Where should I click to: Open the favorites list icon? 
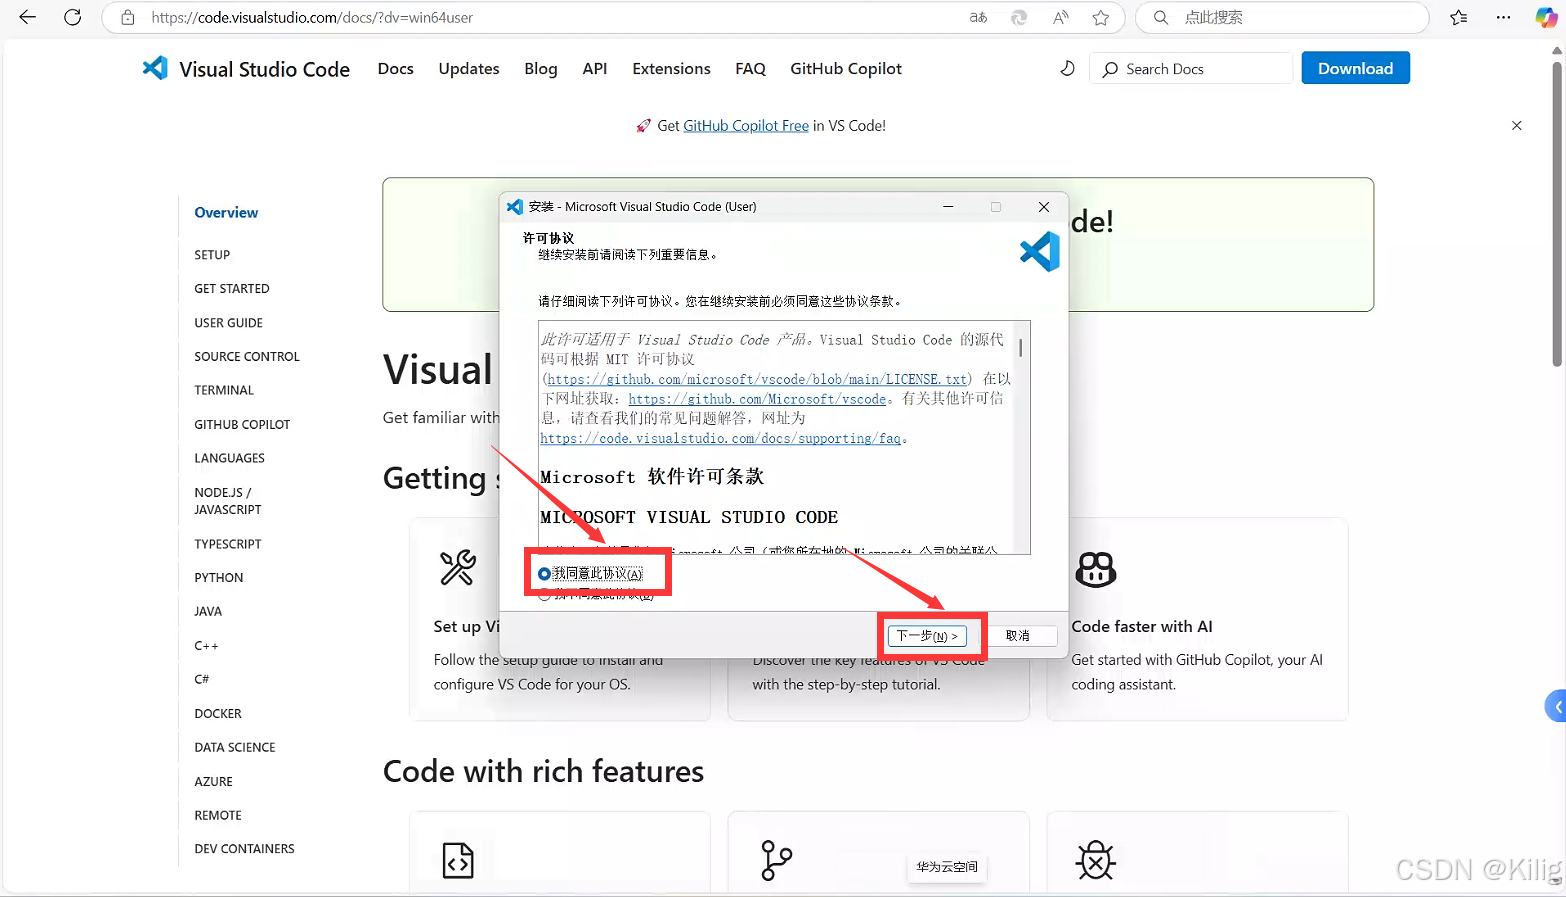click(x=1459, y=17)
